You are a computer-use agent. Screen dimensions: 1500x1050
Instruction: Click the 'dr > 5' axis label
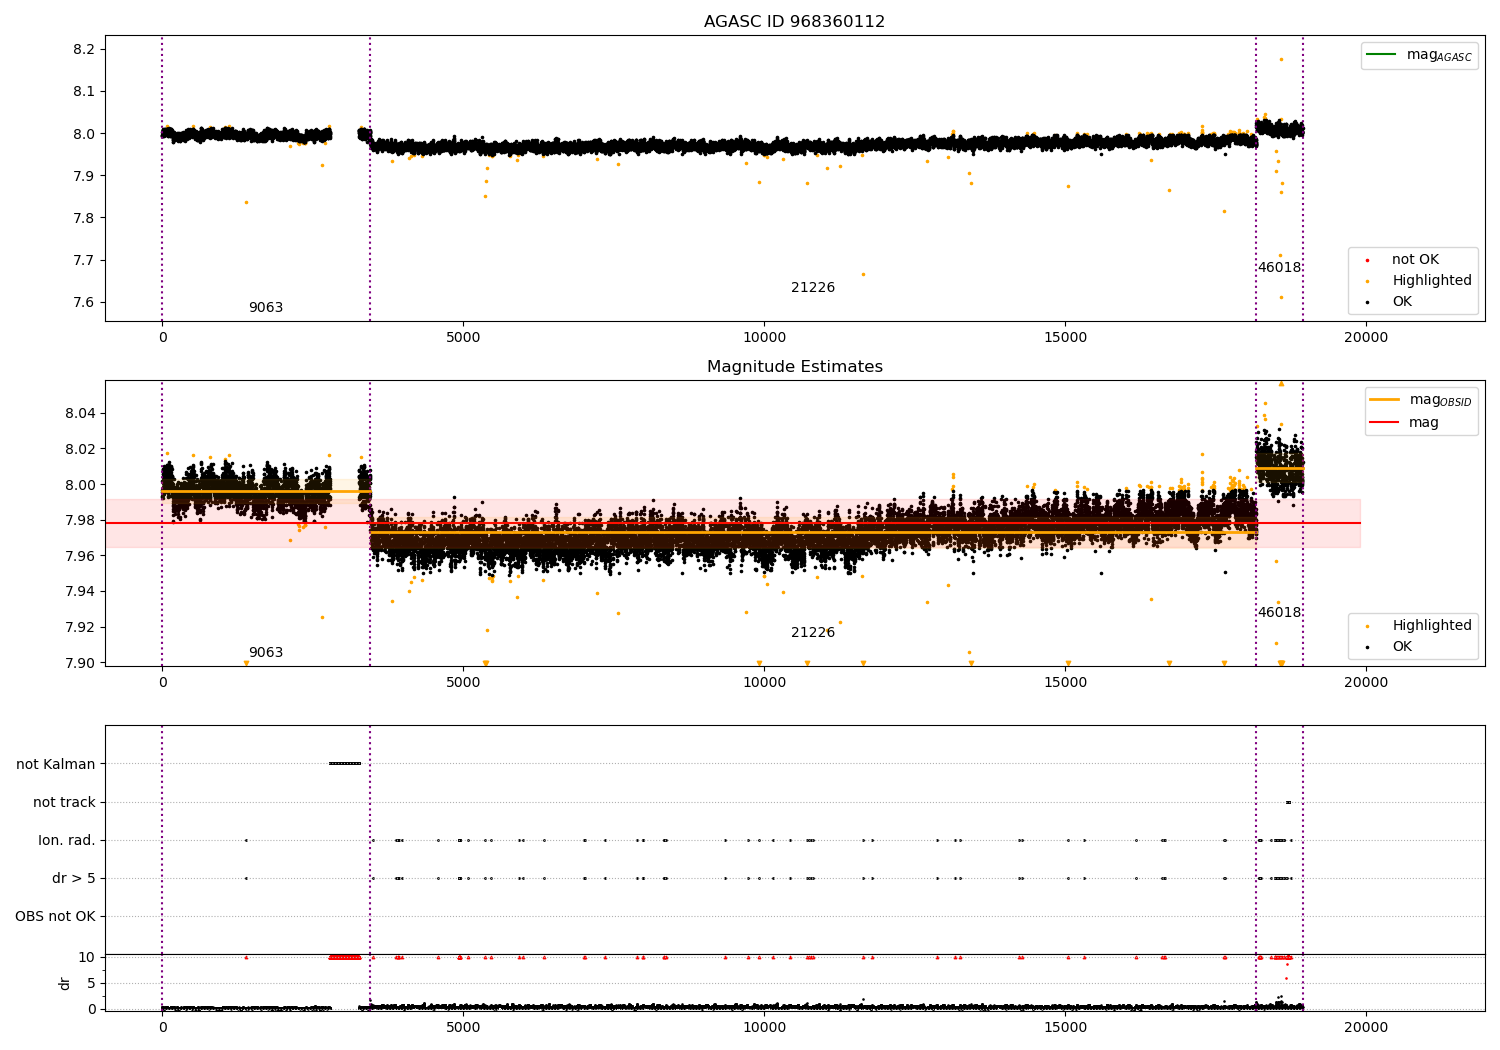[74, 878]
